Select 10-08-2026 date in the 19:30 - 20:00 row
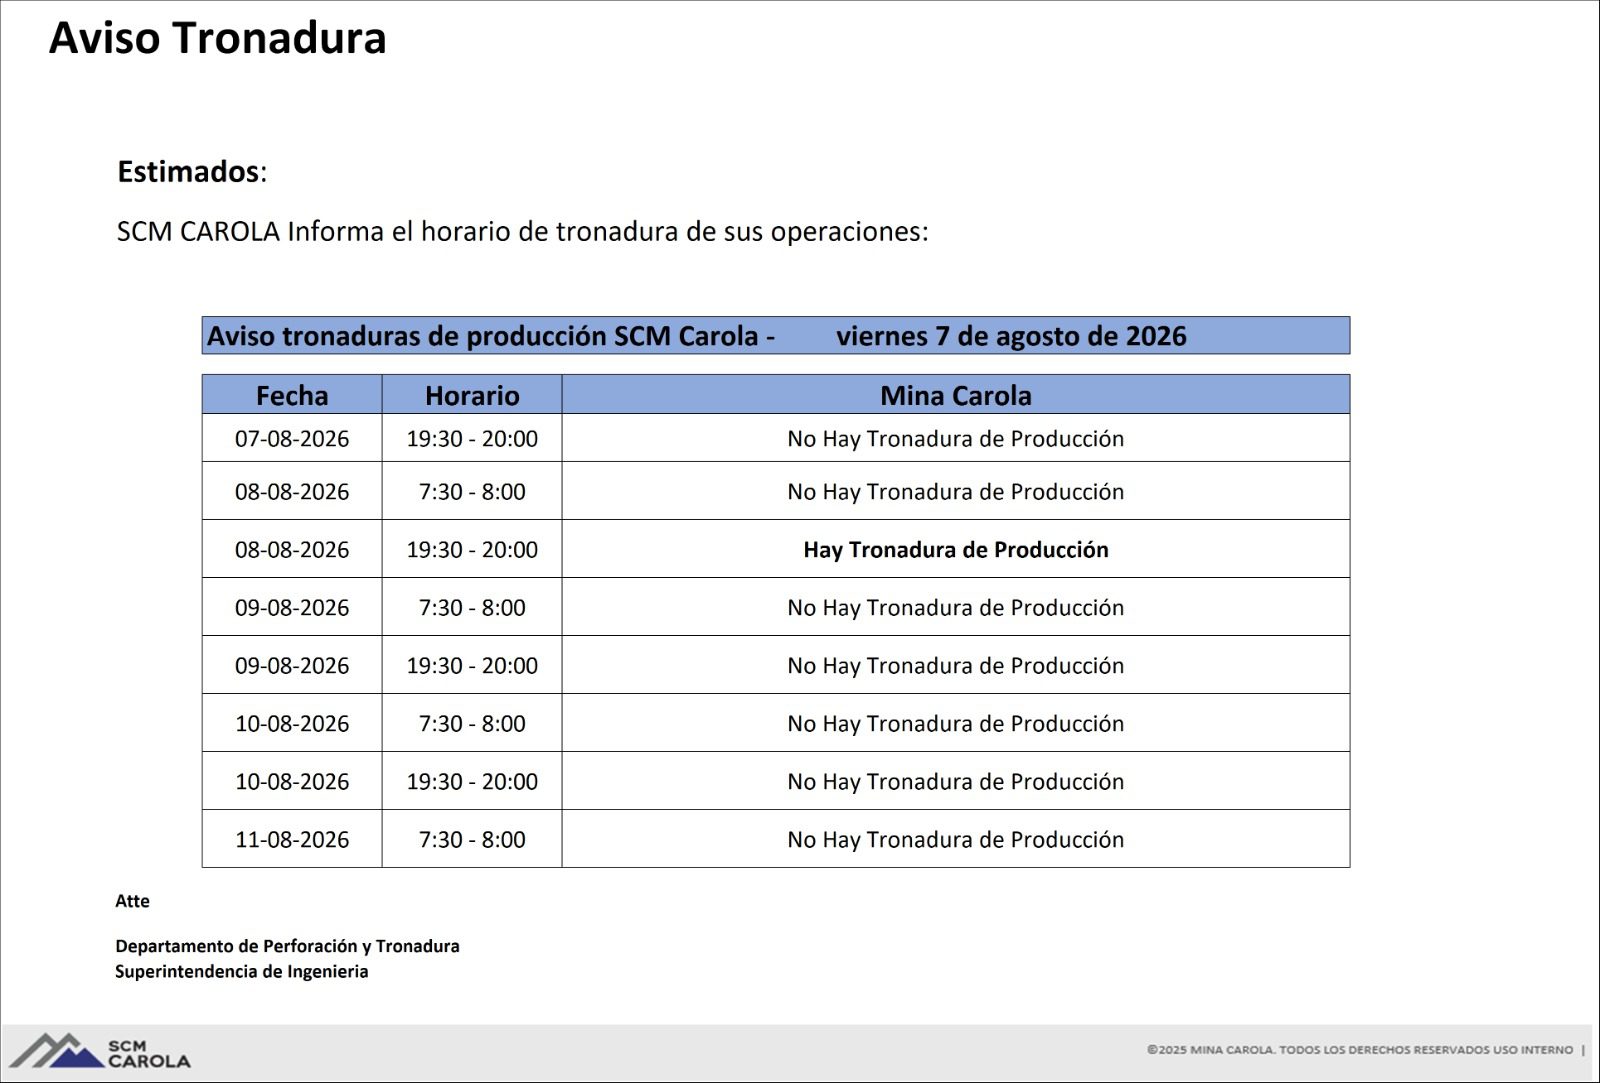1600x1083 pixels. [x=292, y=781]
